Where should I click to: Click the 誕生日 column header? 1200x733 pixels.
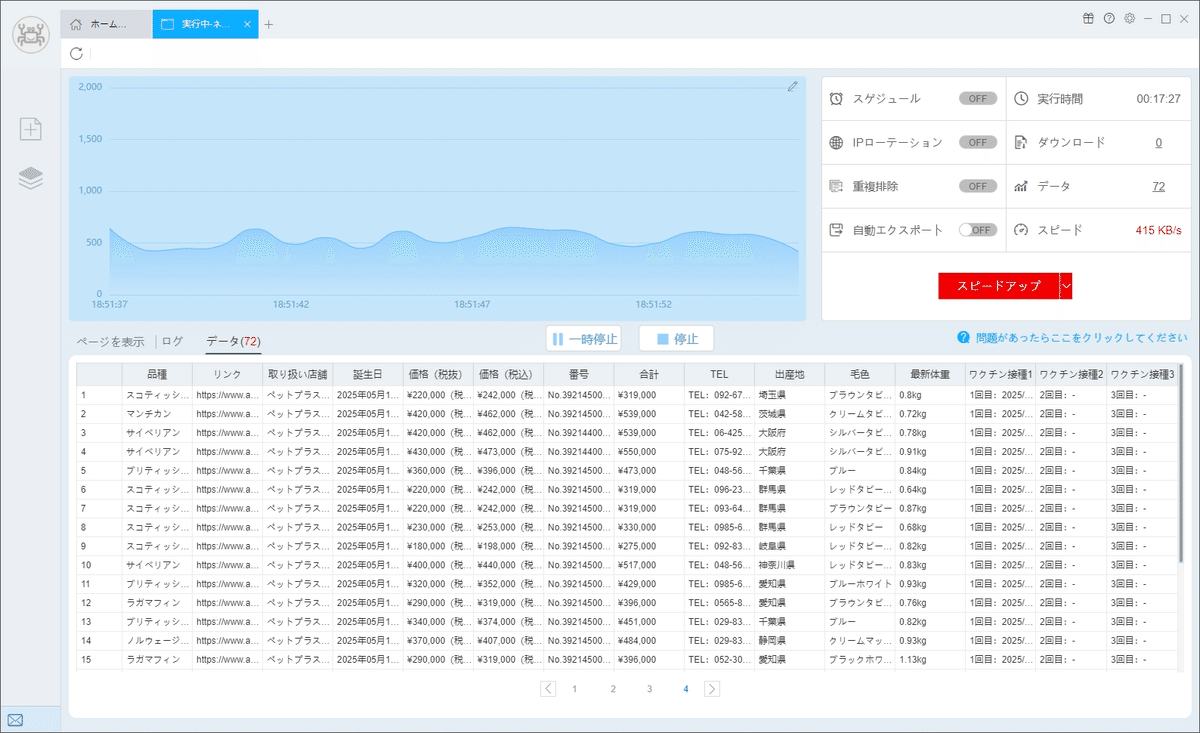367,374
